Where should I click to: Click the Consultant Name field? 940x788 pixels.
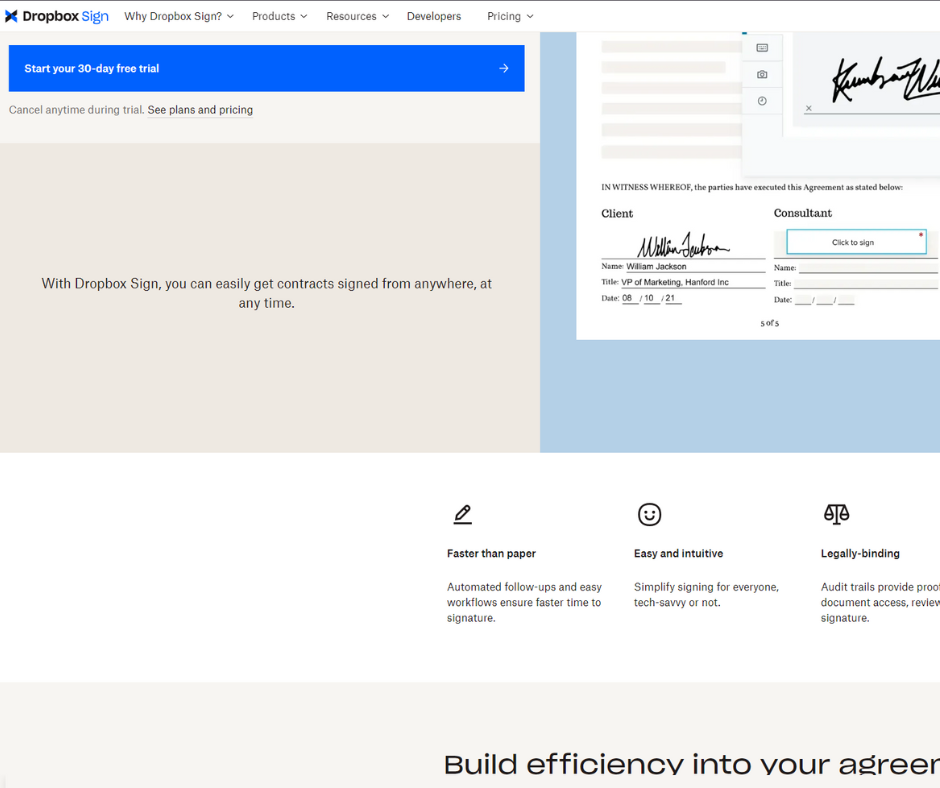pos(868,268)
